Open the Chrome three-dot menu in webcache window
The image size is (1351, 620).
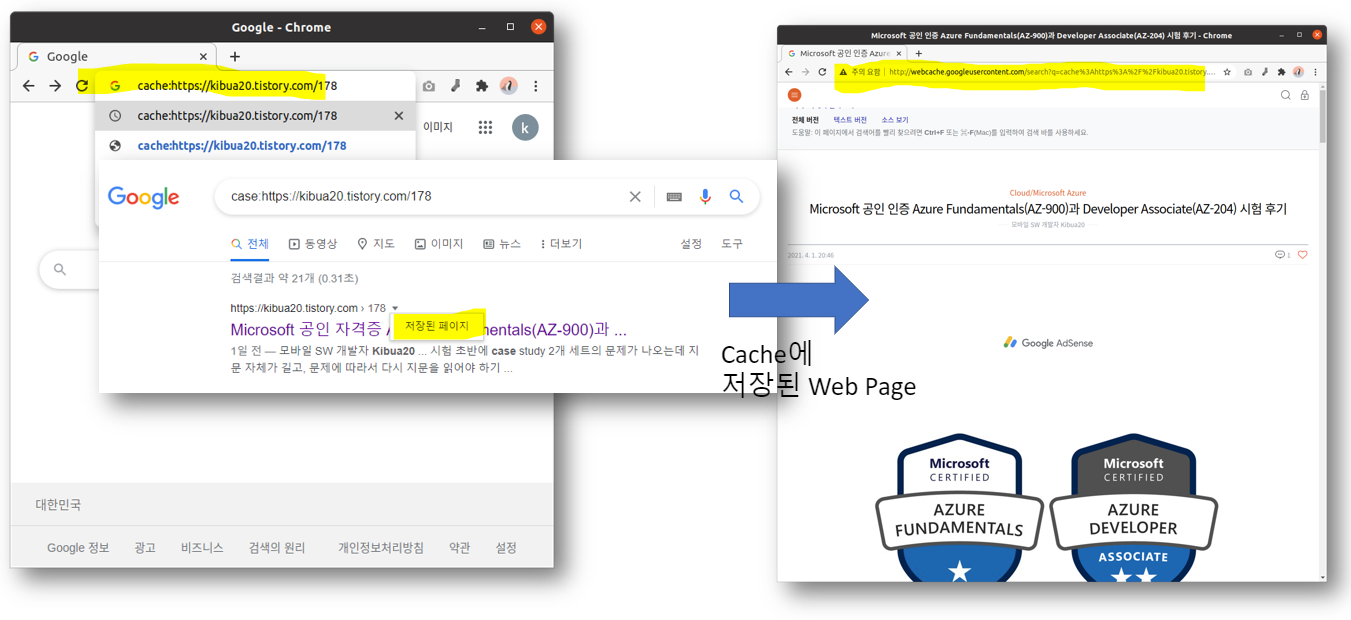[1315, 72]
